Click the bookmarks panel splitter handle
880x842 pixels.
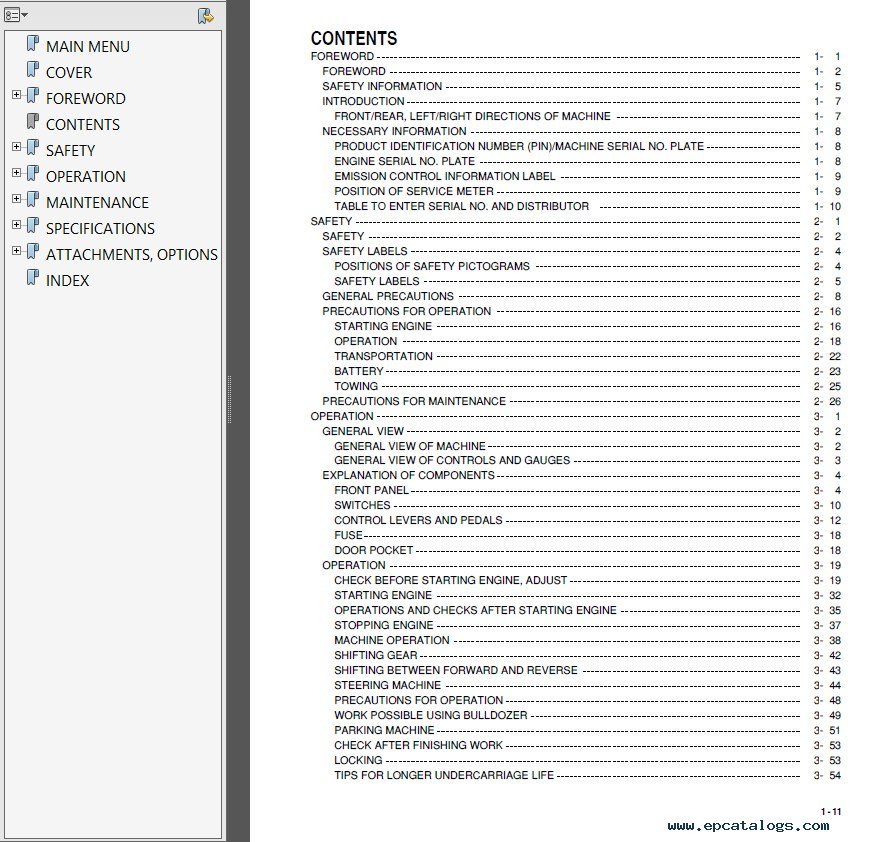[x=230, y=400]
